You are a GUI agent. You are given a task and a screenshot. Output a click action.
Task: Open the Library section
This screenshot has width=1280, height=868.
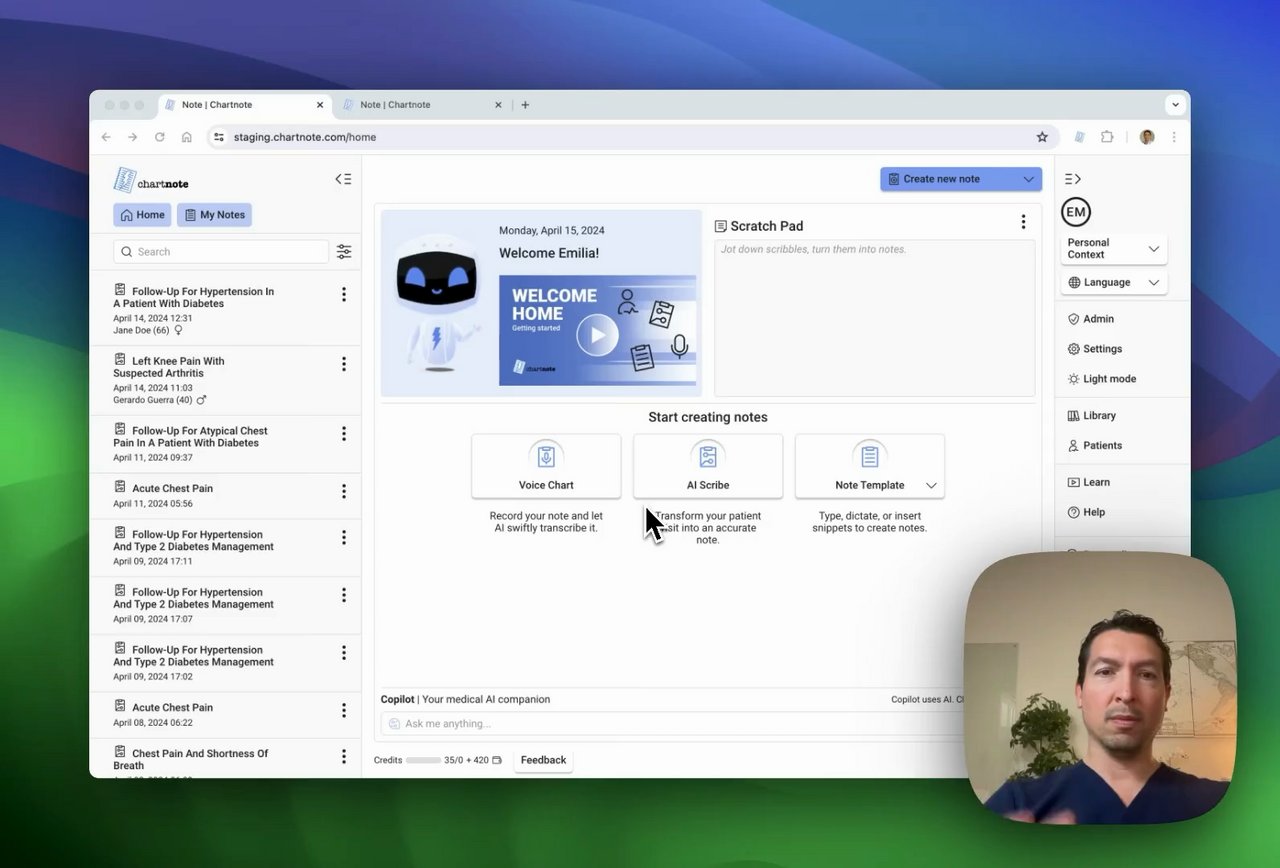pos(1091,415)
